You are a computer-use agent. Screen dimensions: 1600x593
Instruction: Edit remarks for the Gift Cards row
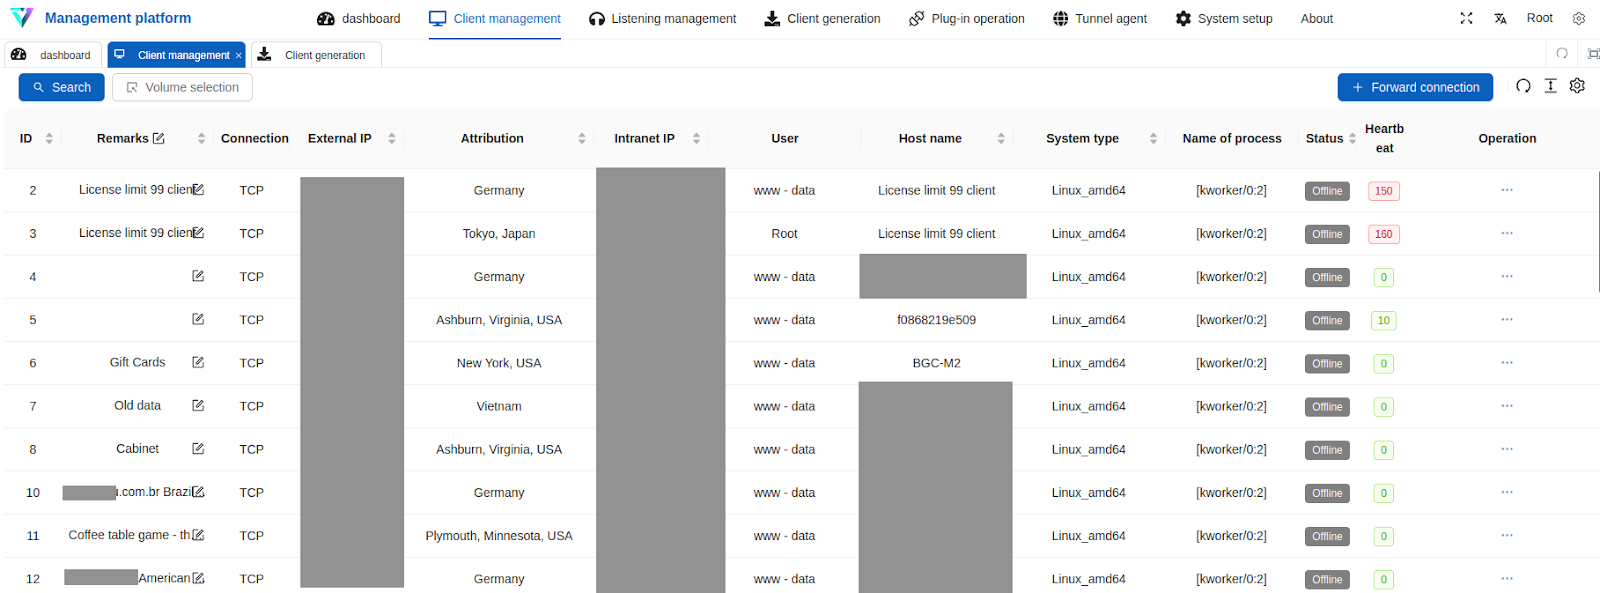(198, 362)
